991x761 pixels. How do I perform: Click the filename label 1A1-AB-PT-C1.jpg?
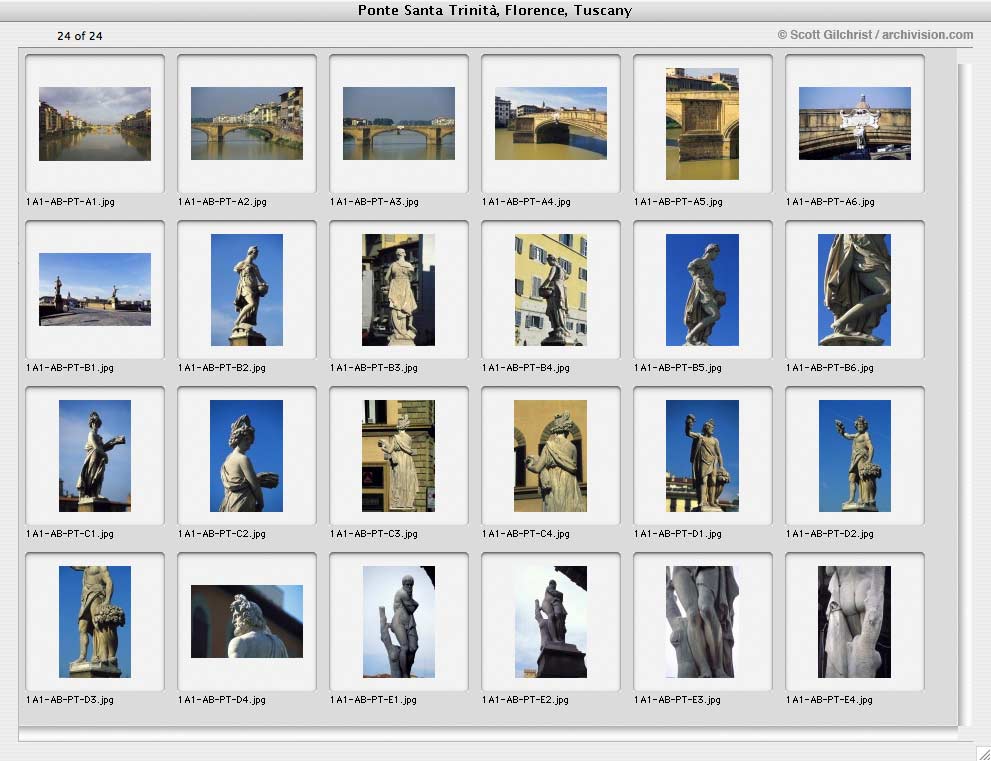click(70, 533)
